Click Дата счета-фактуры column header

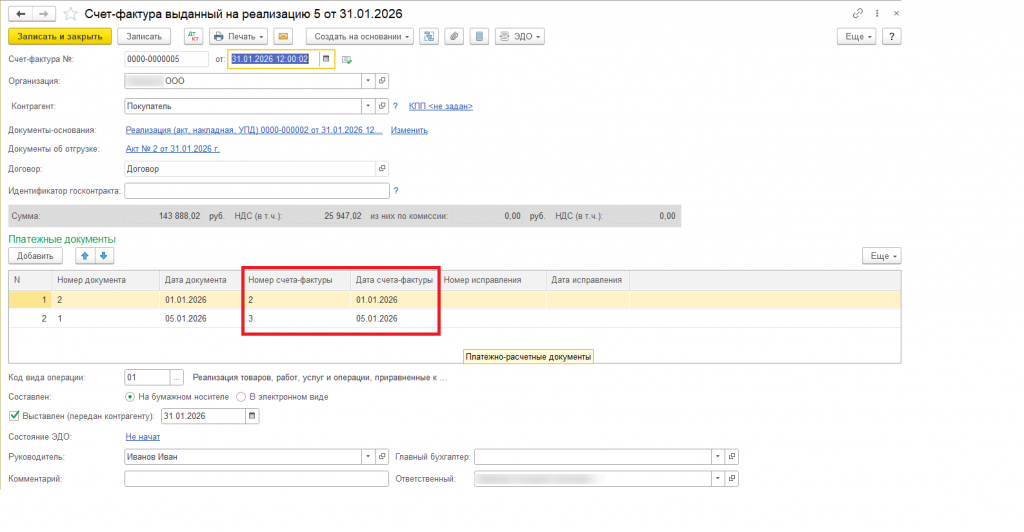click(394, 280)
